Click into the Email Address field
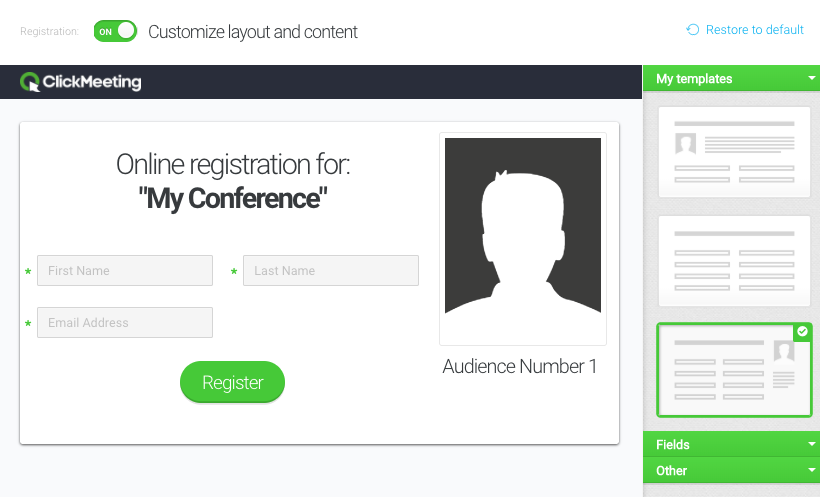 click(x=125, y=322)
